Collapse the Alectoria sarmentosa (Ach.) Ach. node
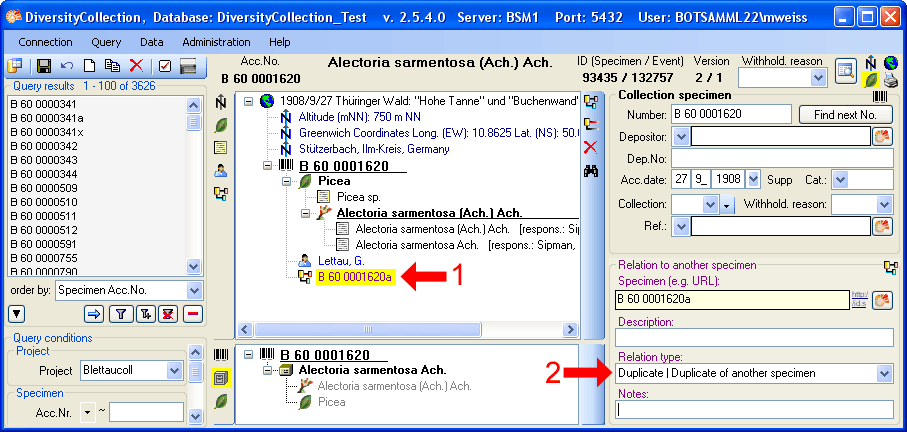The width and height of the screenshot is (907, 432). point(306,213)
